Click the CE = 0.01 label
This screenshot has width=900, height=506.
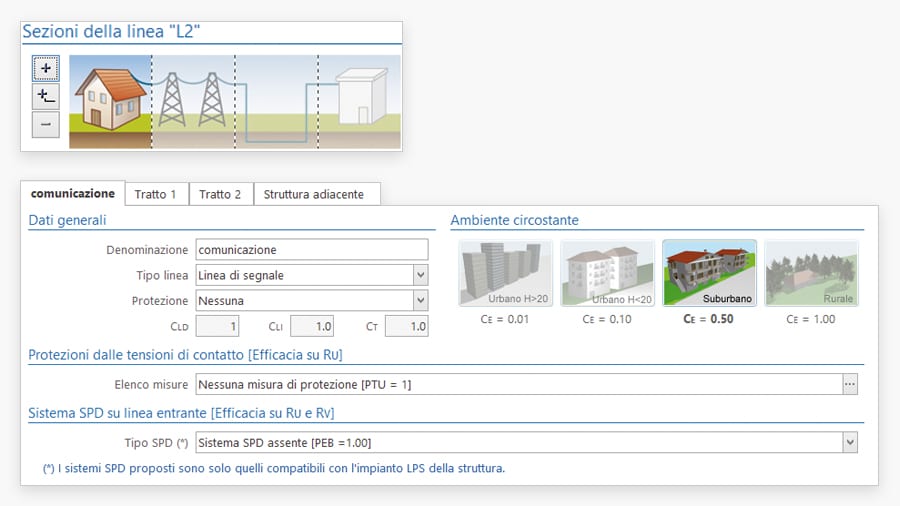click(x=505, y=319)
